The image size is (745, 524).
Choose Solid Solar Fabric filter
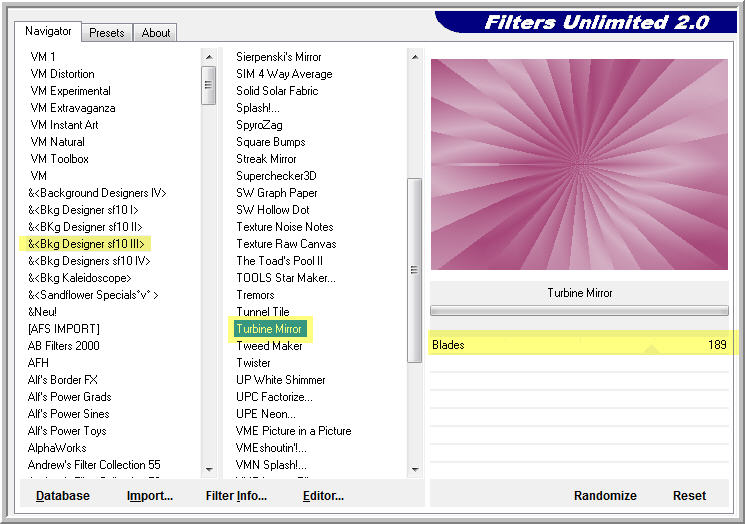pyautogui.click(x=277, y=91)
